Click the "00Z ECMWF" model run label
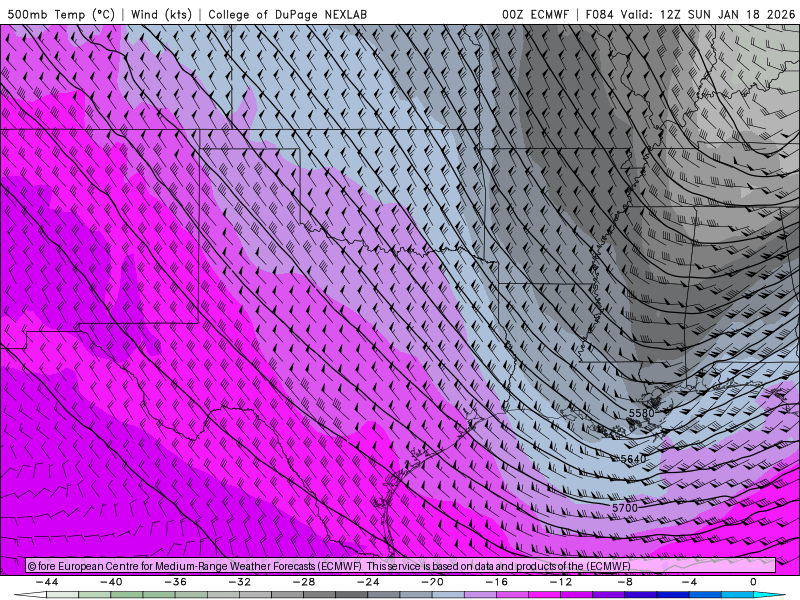Viewport: 800px width, 600px height. click(x=535, y=14)
